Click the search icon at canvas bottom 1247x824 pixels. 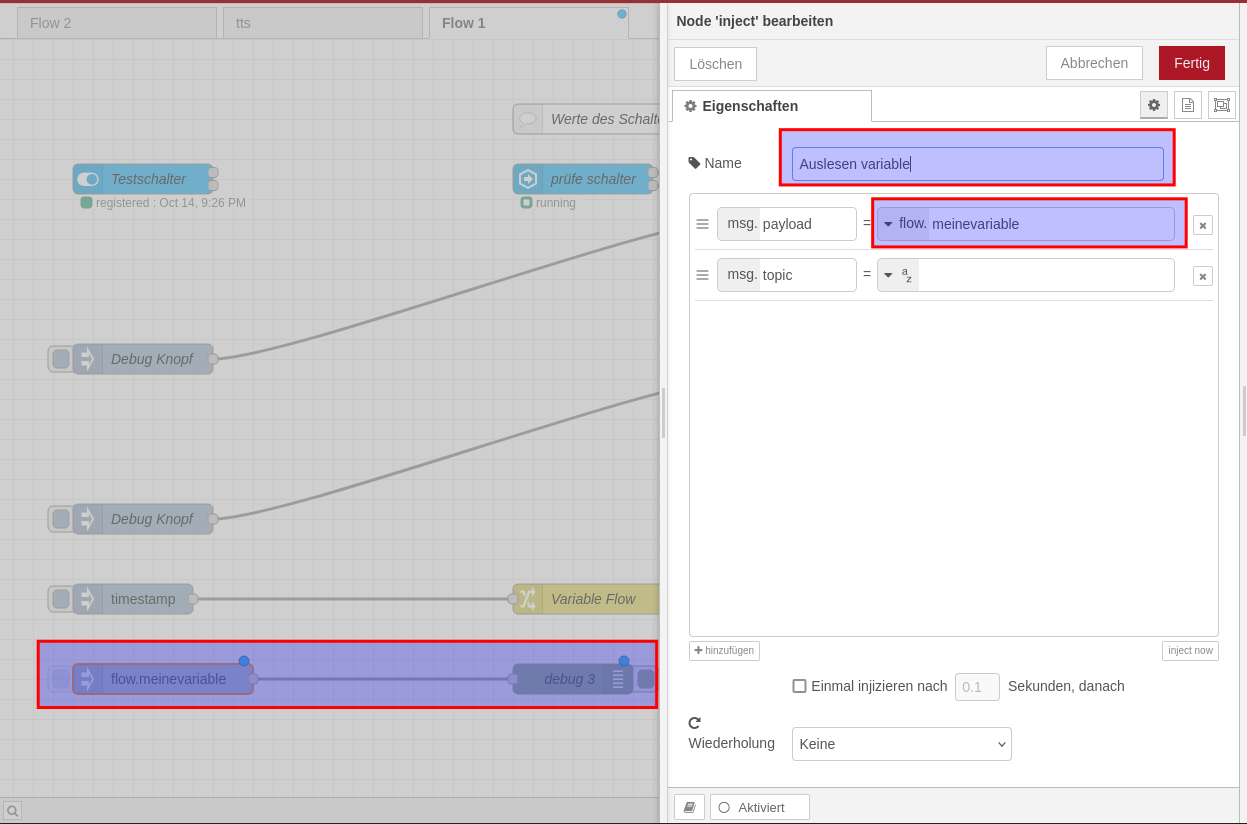12,810
